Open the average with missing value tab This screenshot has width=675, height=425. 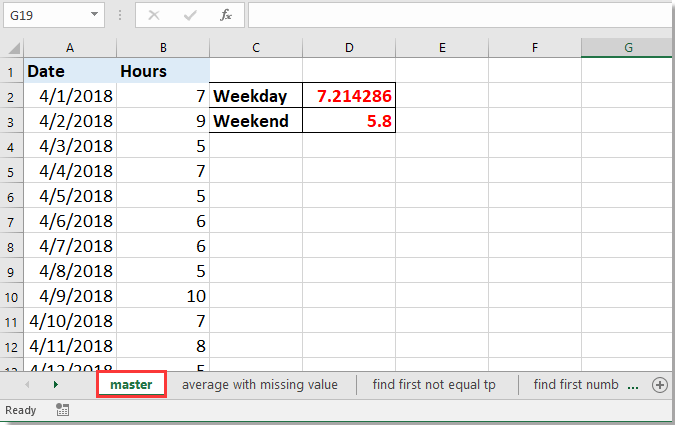click(260, 385)
